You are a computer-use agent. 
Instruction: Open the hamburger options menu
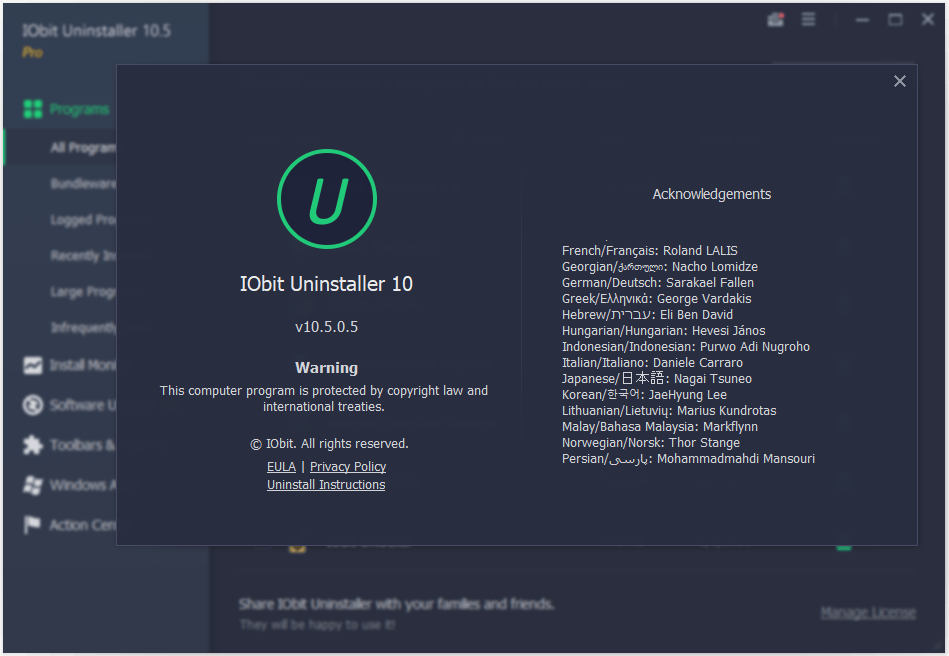tap(809, 19)
